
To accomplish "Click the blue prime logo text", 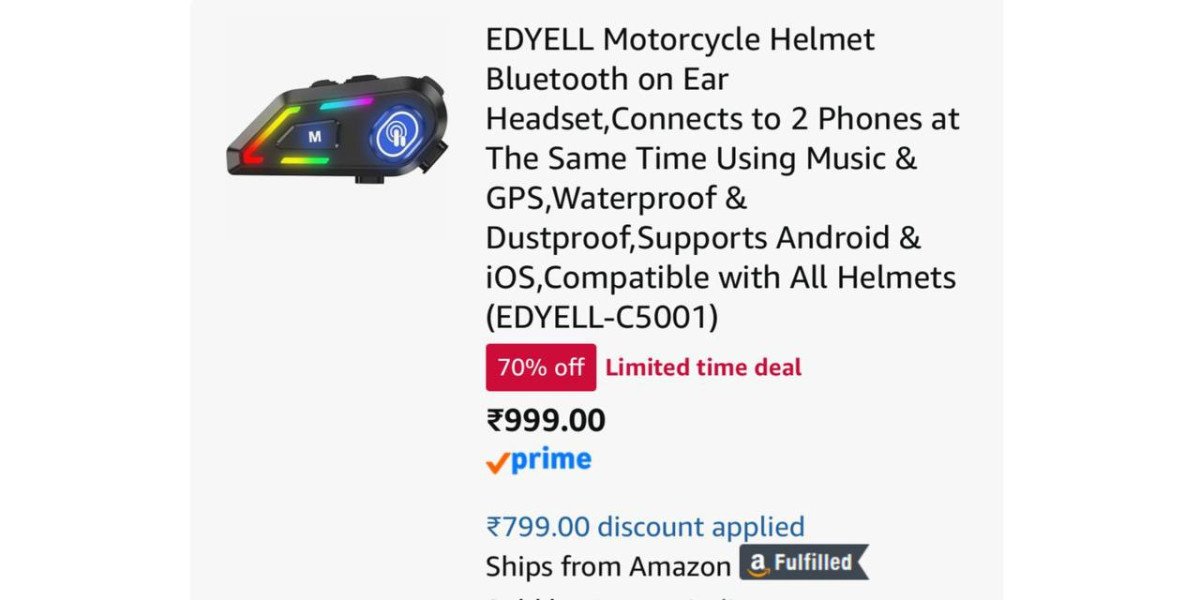I will [551, 460].
